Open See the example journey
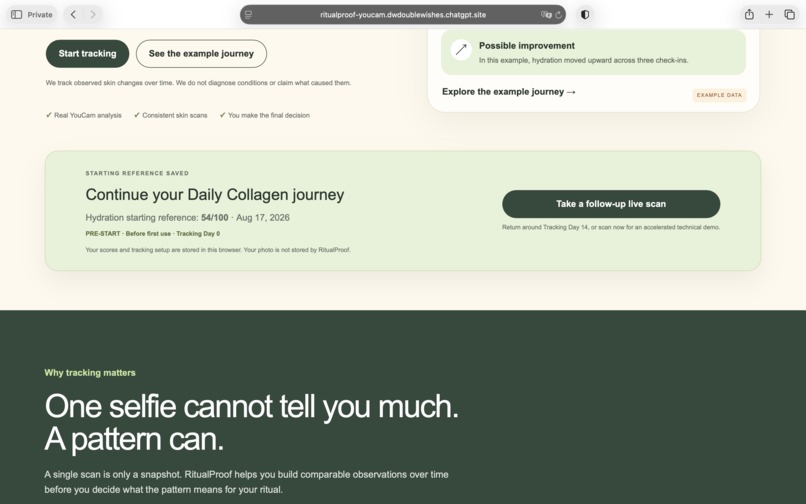806x504 pixels. (202, 53)
